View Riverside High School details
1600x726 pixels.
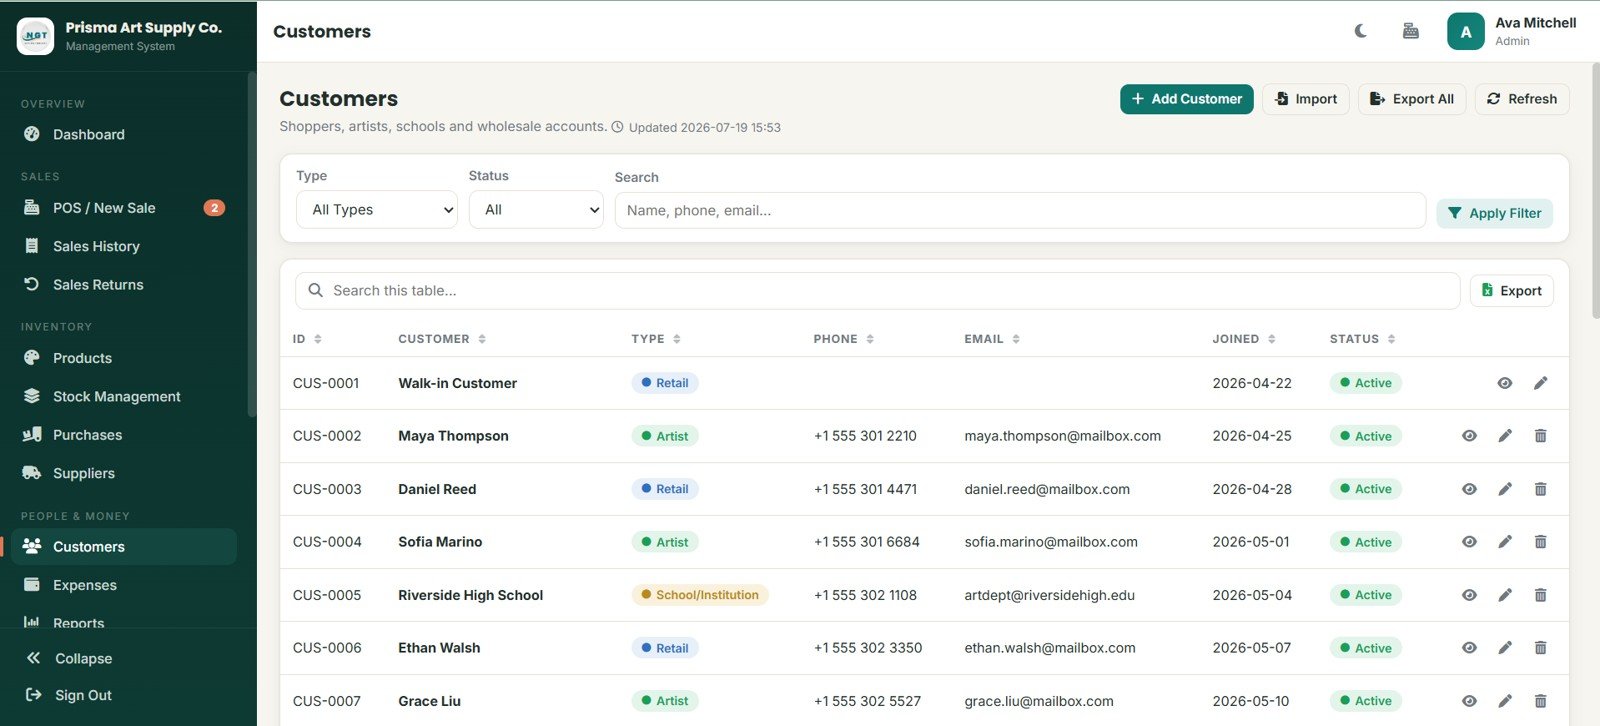click(x=1469, y=595)
